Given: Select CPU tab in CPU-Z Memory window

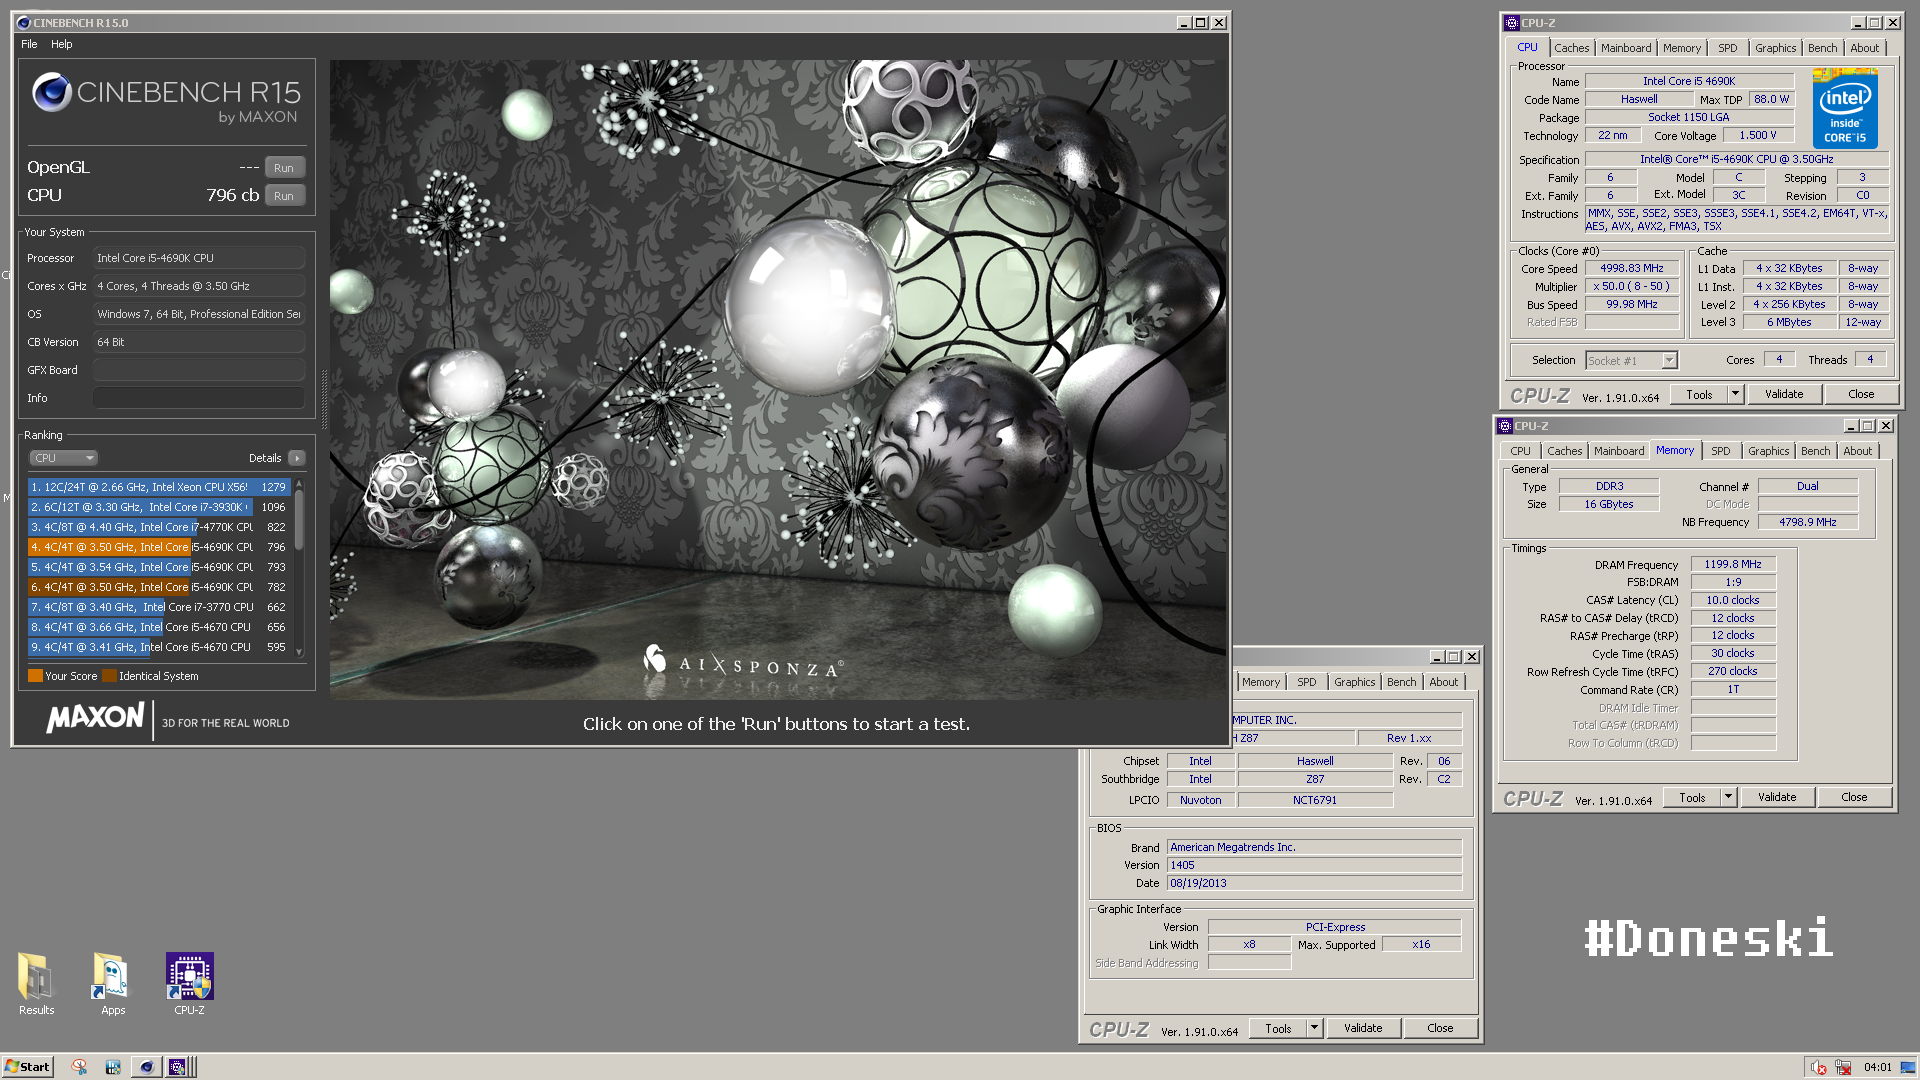Looking at the screenshot, I should point(1521,451).
